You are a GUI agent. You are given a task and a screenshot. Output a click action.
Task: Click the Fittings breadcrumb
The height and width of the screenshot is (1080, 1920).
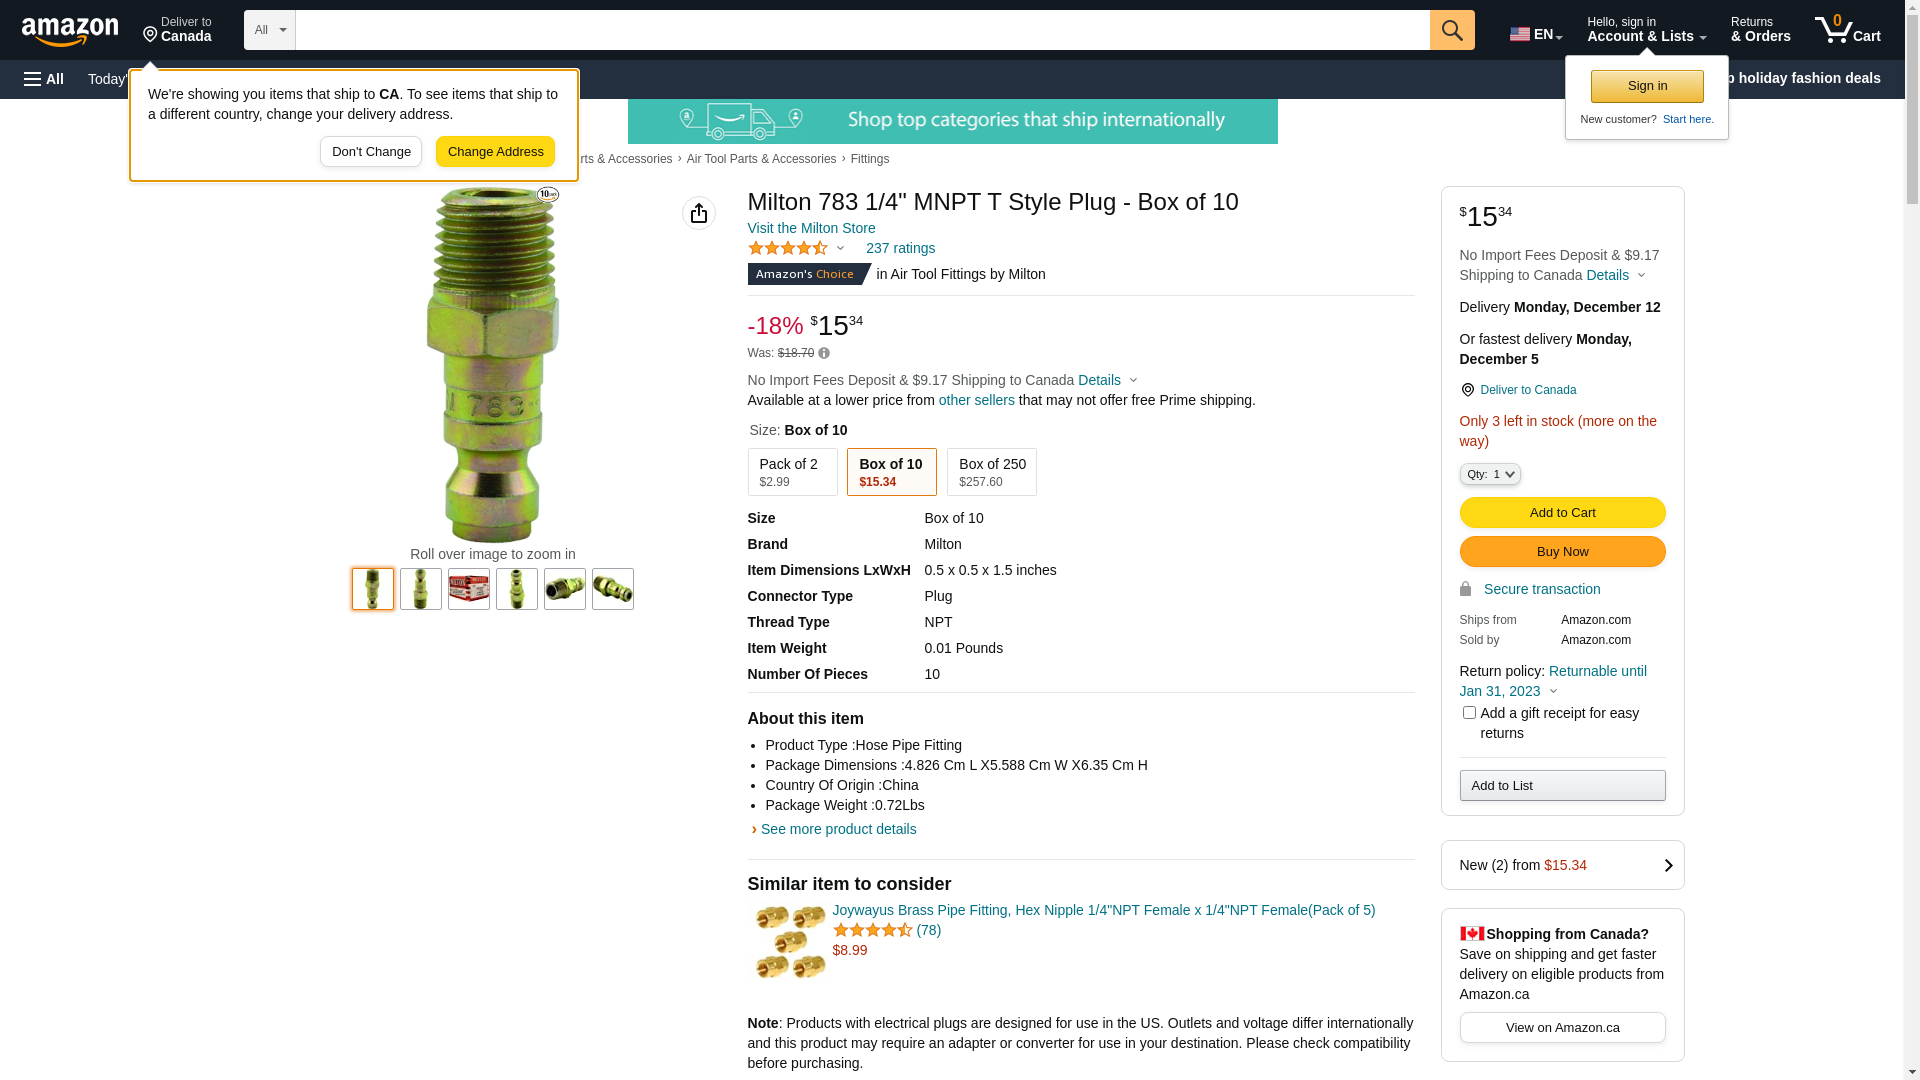pyautogui.click(x=870, y=159)
